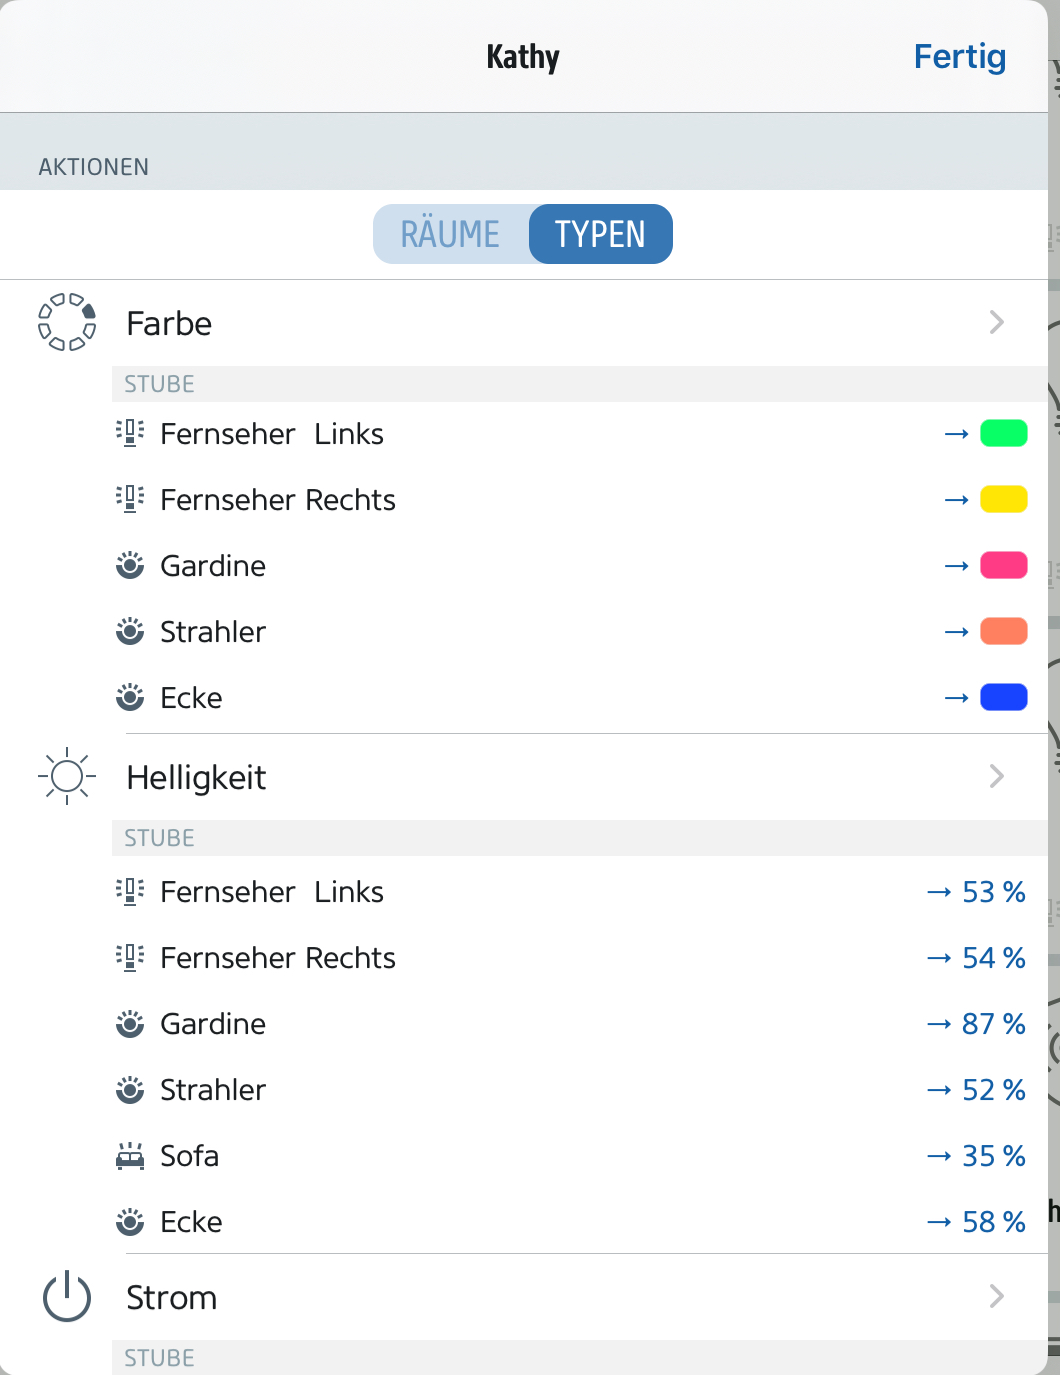Tap the Fertig button
The image size is (1060, 1375).
(x=959, y=57)
